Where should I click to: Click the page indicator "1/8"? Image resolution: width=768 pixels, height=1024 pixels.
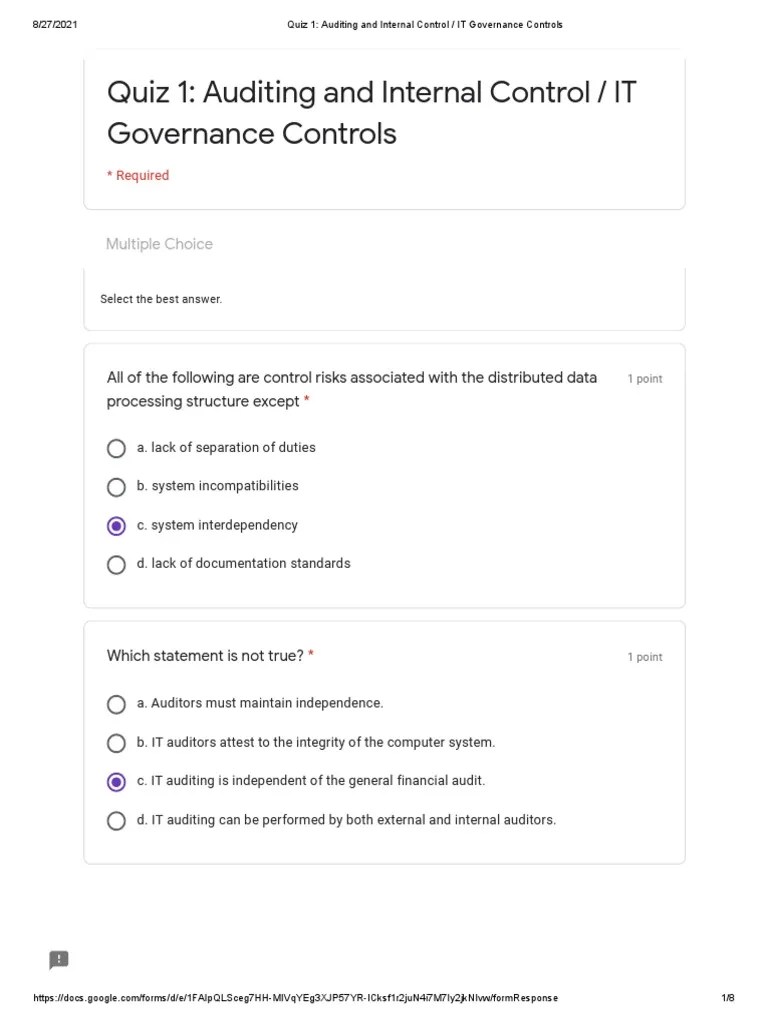[729, 997]
